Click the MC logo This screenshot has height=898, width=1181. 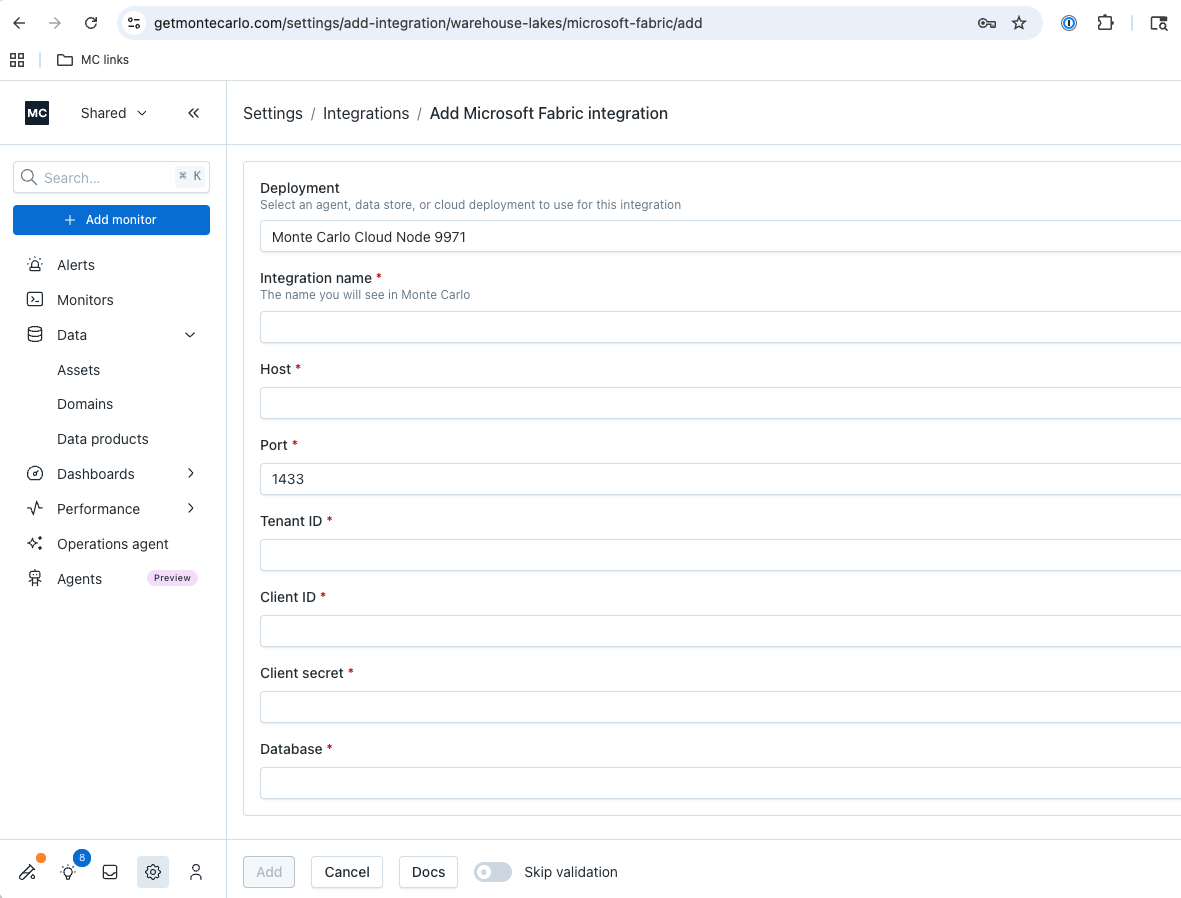[x=37, y=113]
